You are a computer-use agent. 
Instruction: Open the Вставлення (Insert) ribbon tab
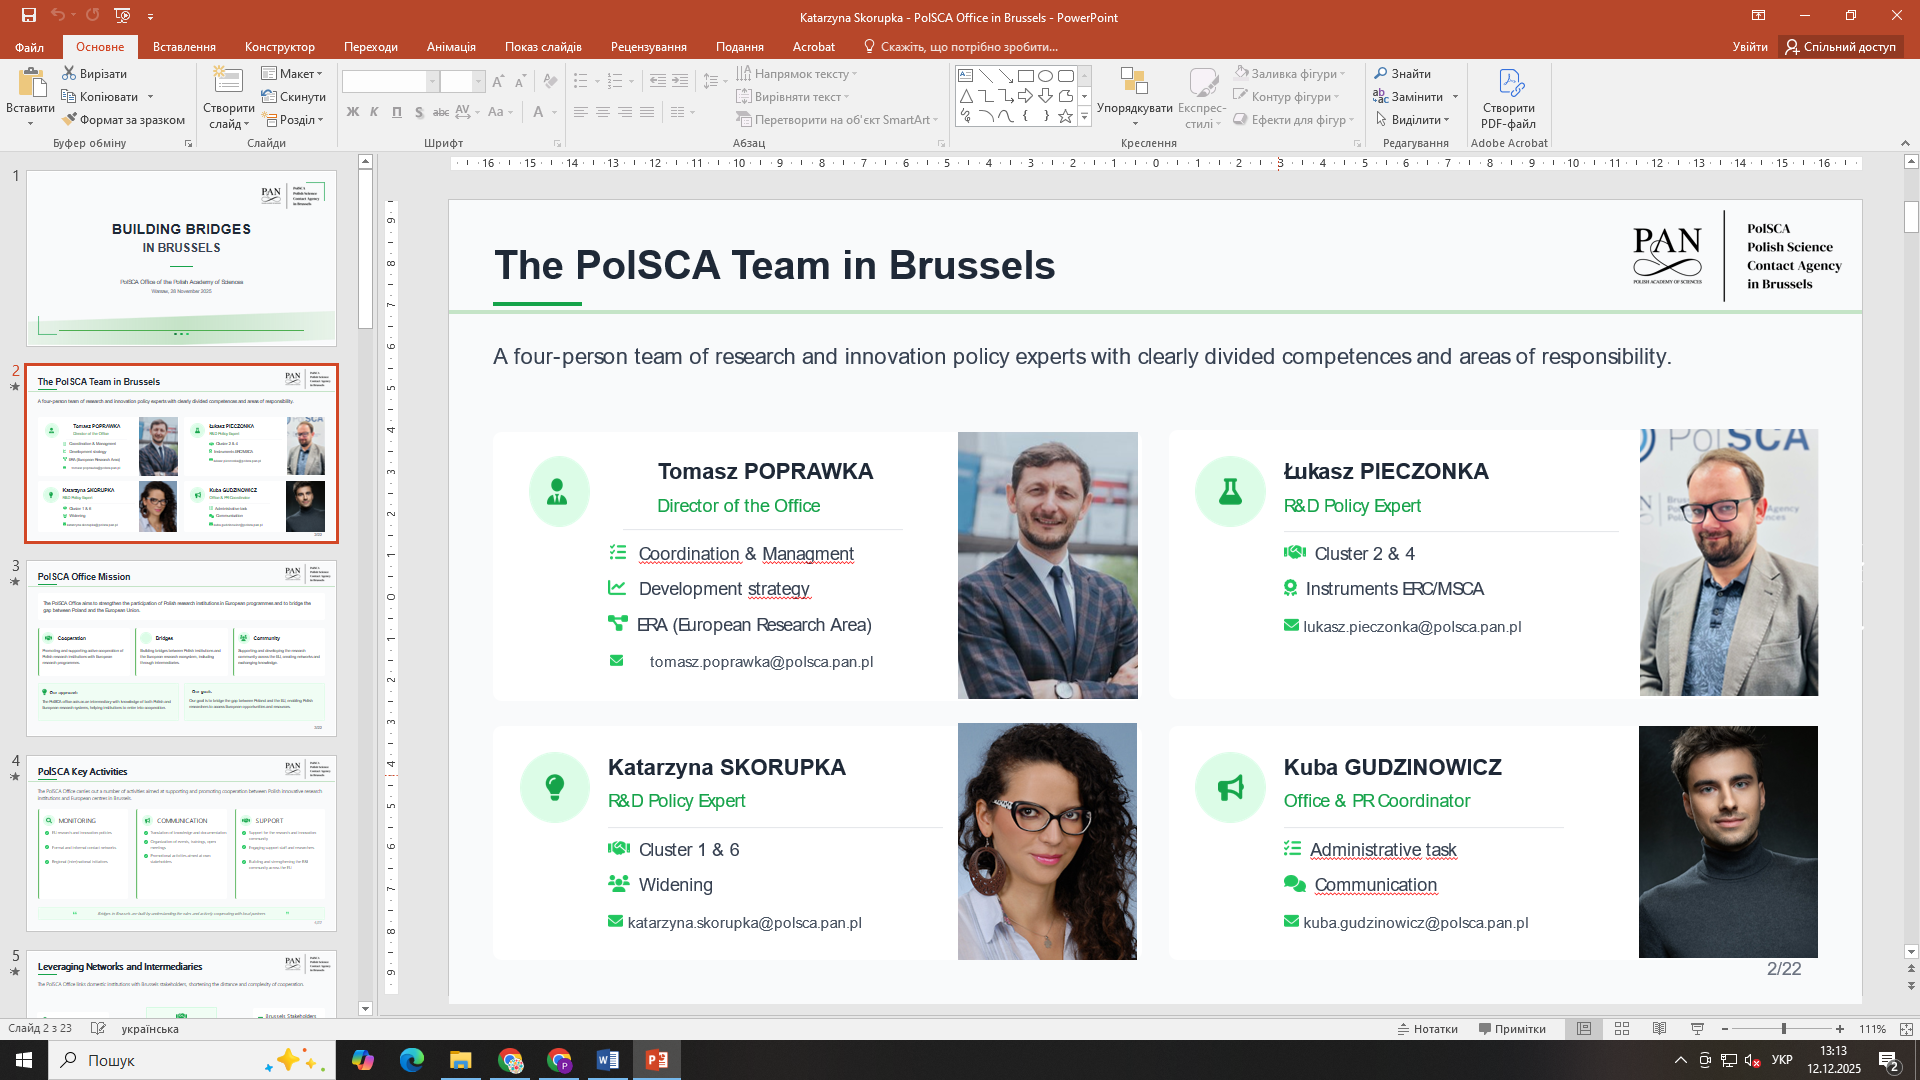(x=184, y=47)
